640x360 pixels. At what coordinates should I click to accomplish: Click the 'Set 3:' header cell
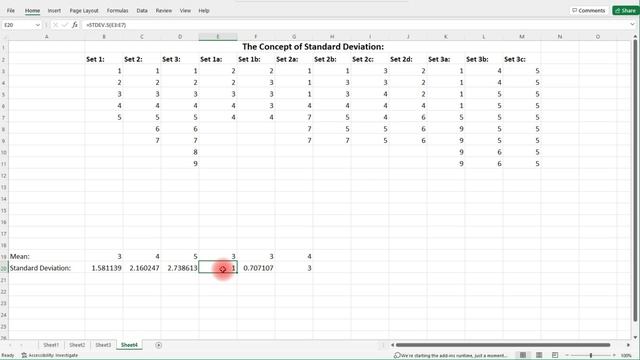click(180, 59)
